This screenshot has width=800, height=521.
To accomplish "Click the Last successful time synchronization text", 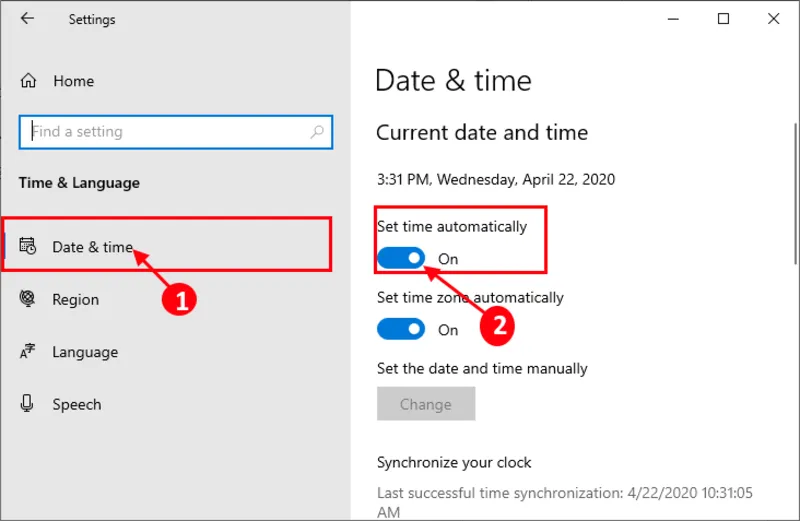I will pyautogui.click(x=564, y=502).
